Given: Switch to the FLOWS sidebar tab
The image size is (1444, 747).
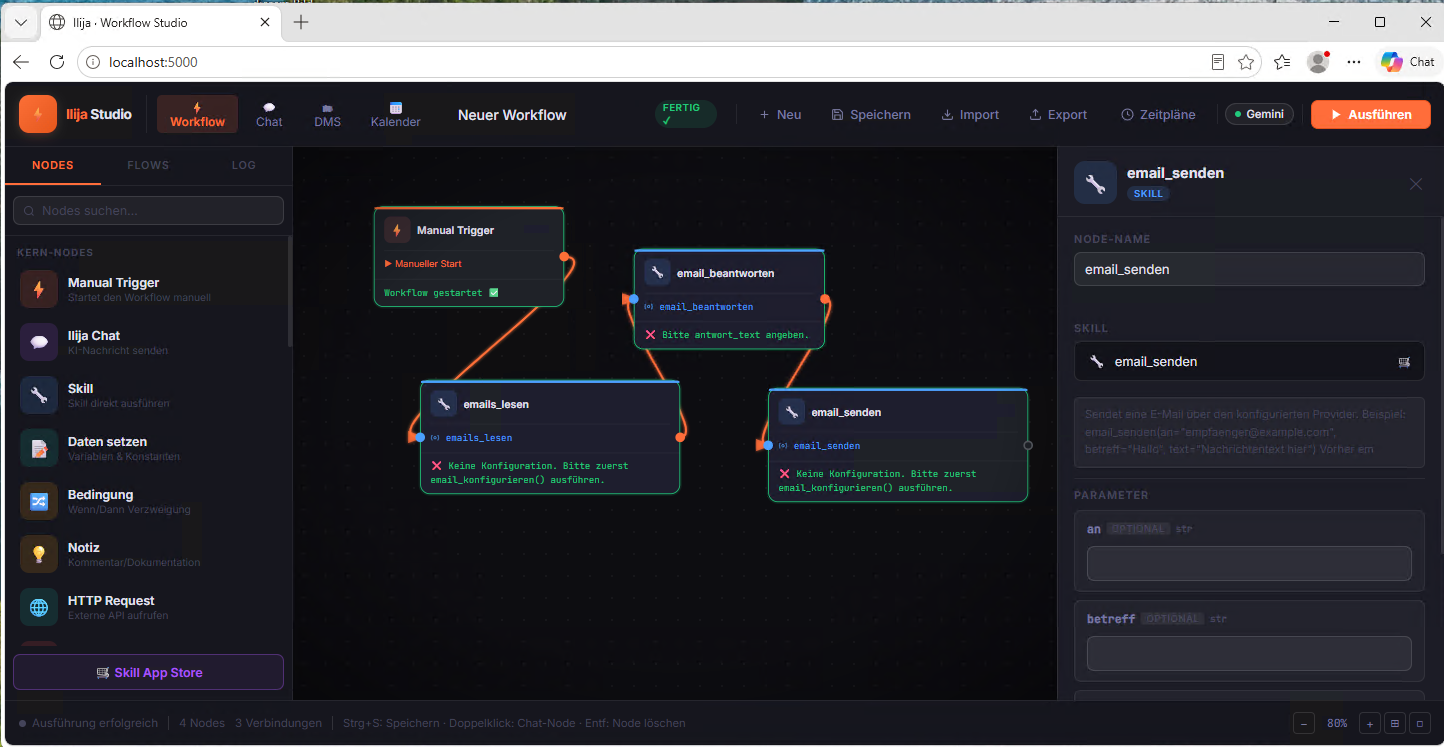Looking at the screenshot, I should coord(148,165).
